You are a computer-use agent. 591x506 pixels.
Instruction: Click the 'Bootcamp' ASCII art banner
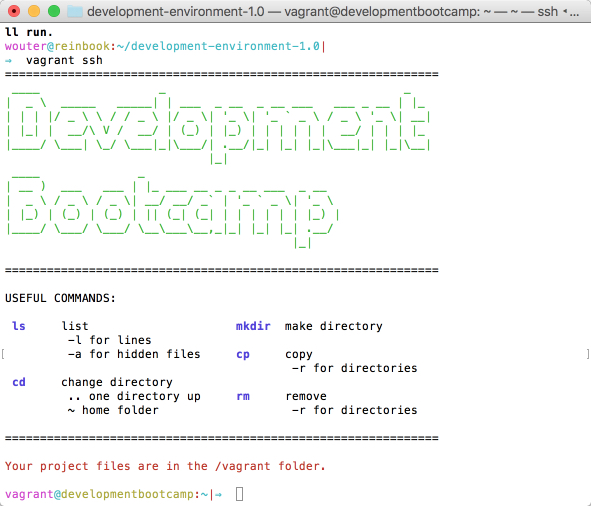click(x=173, y=211)
